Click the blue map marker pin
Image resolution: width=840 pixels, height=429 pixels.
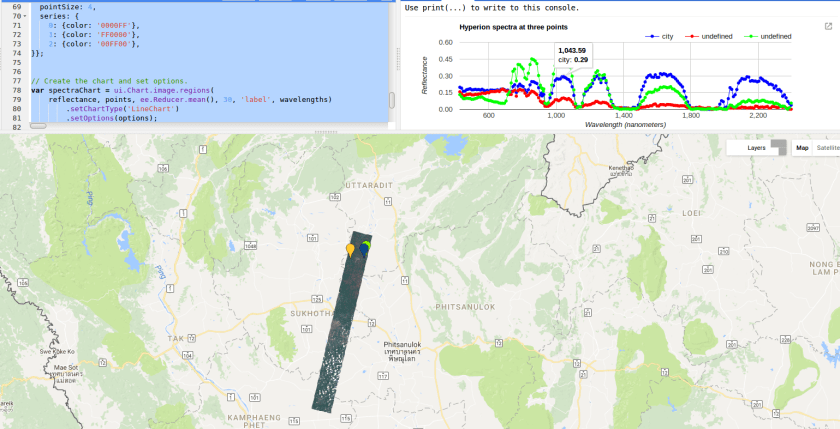tap(364, 246)
